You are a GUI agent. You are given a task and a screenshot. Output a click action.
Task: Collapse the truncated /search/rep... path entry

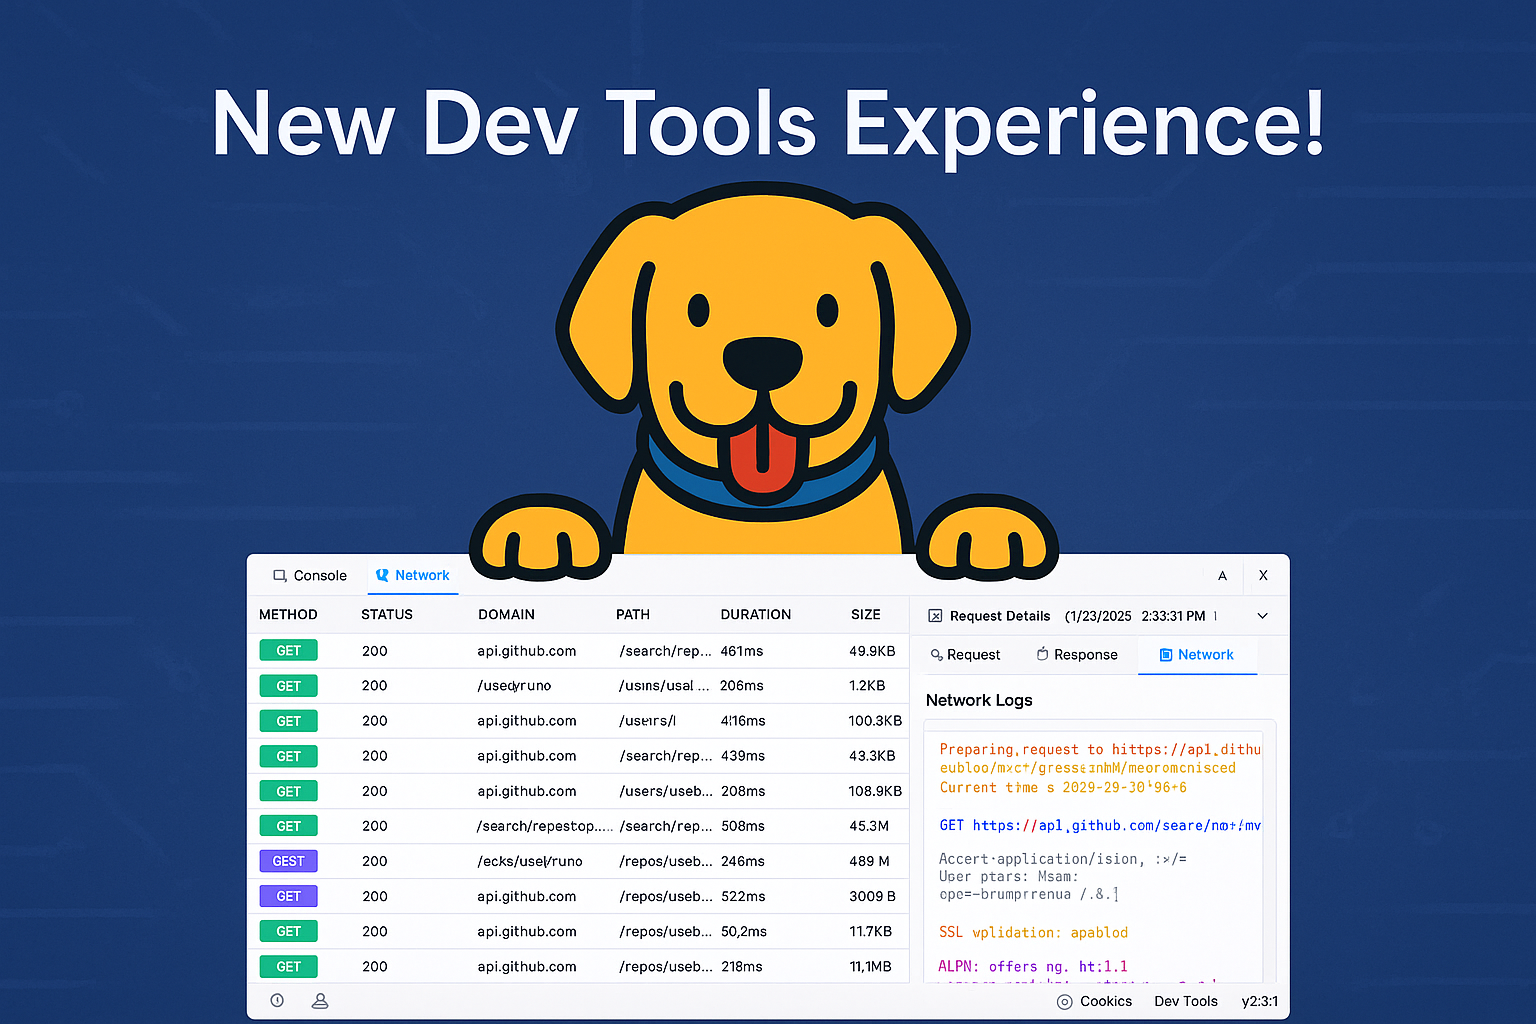click(664, 650)
